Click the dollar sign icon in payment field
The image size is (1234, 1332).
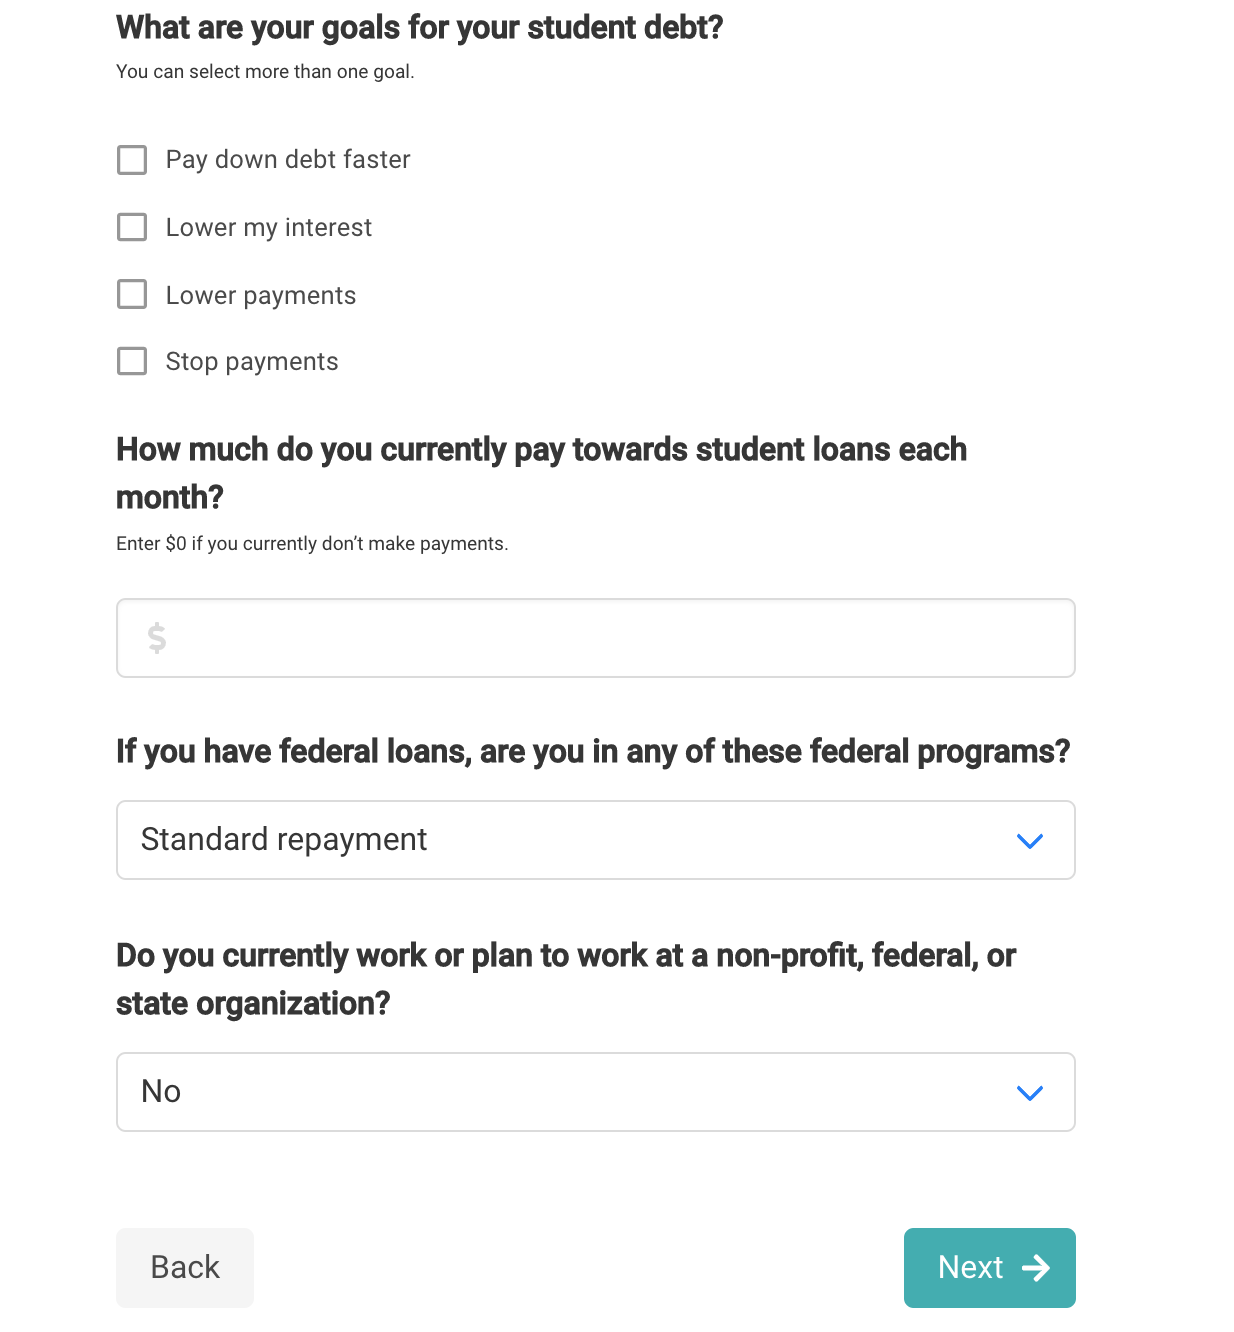click(x=157, y=638)
